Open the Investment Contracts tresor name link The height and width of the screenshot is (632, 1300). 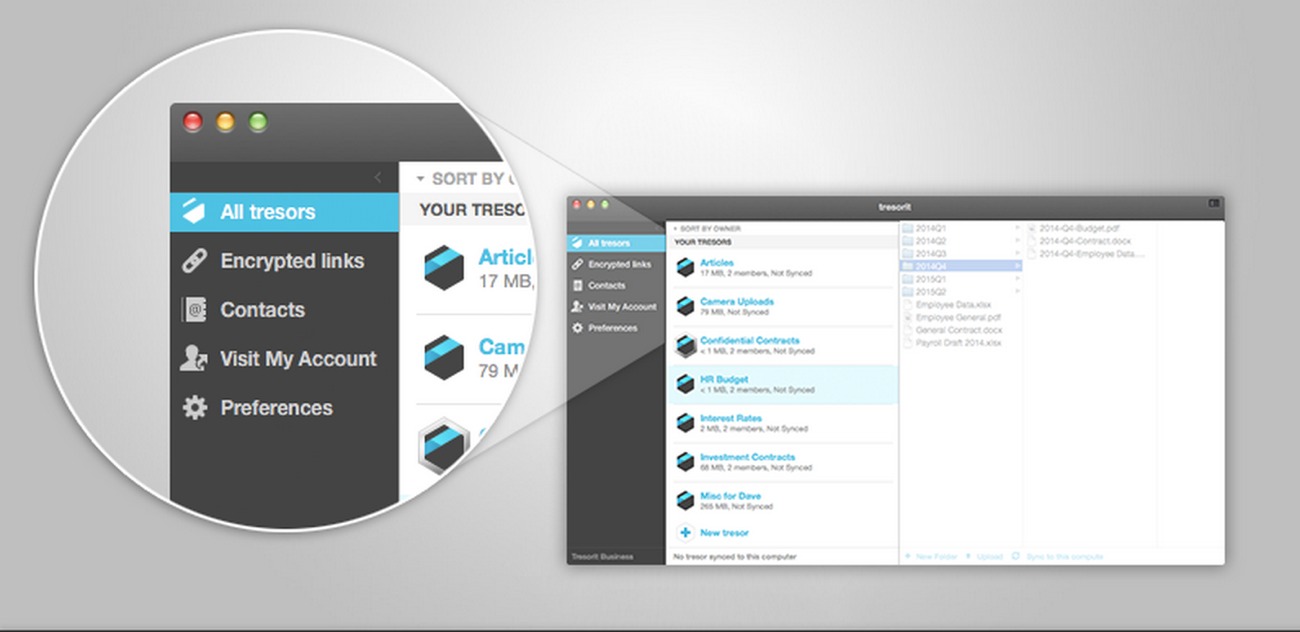click(748, 457)
